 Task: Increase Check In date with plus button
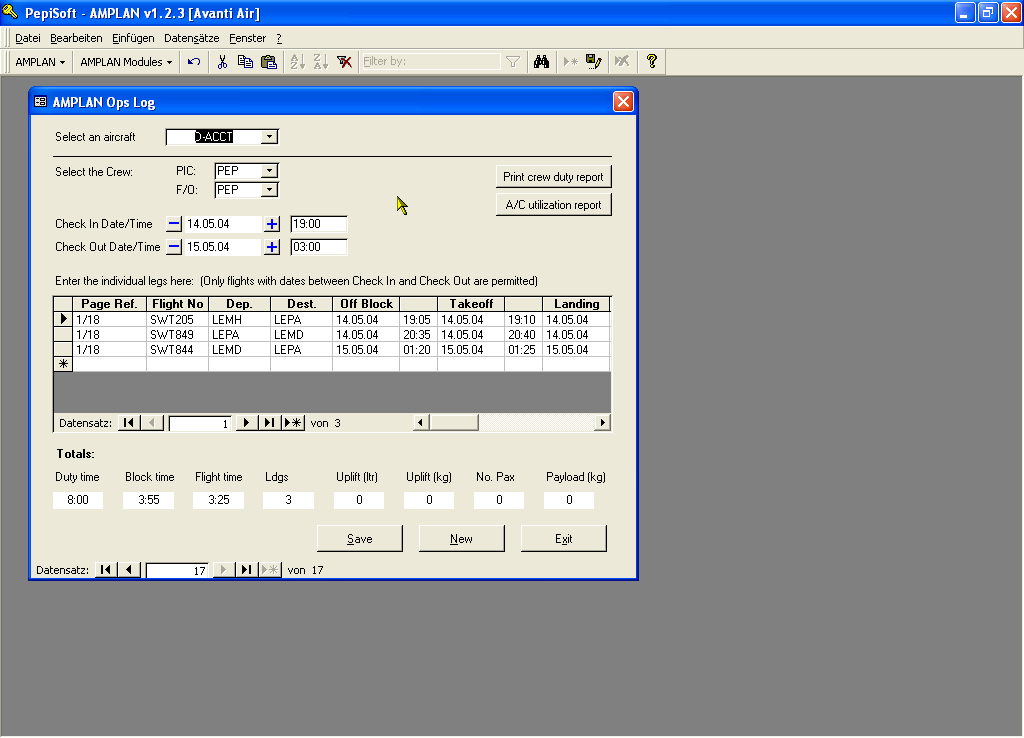[272, 224]
